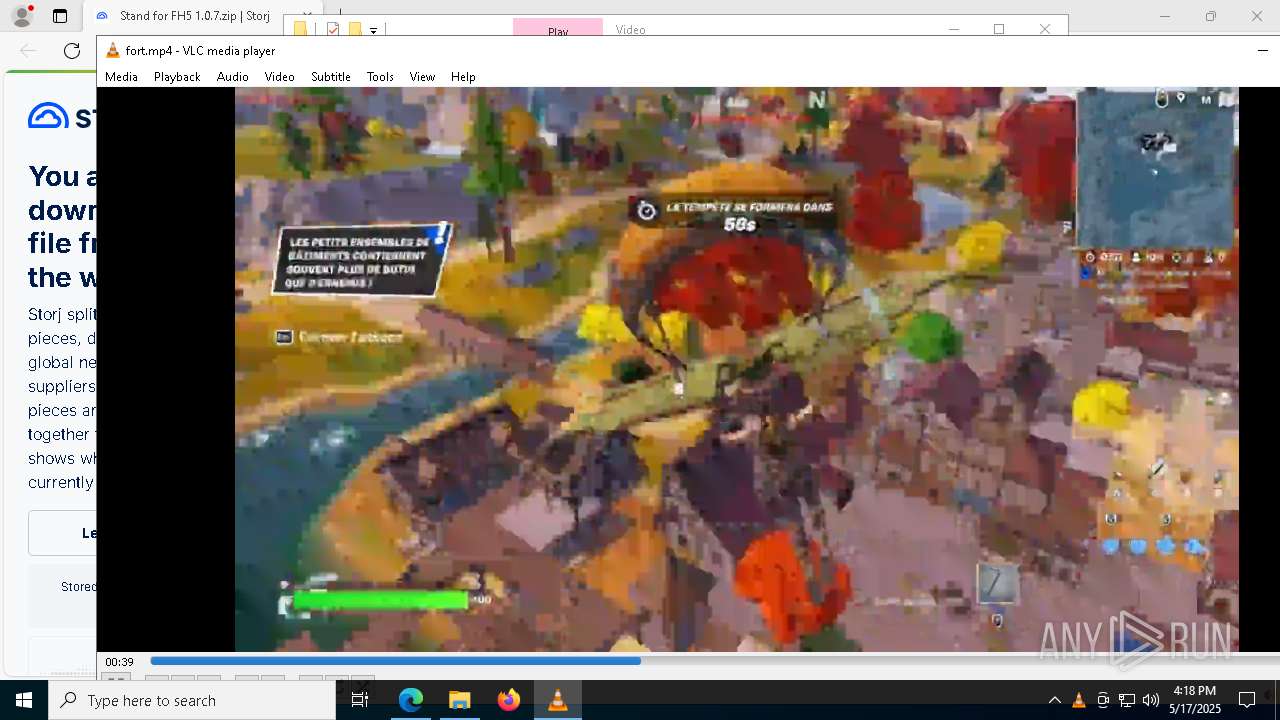Viewport: 1280px width, 720px height.
Task: Open the View menu in VLC
Action: pos(422,77)
